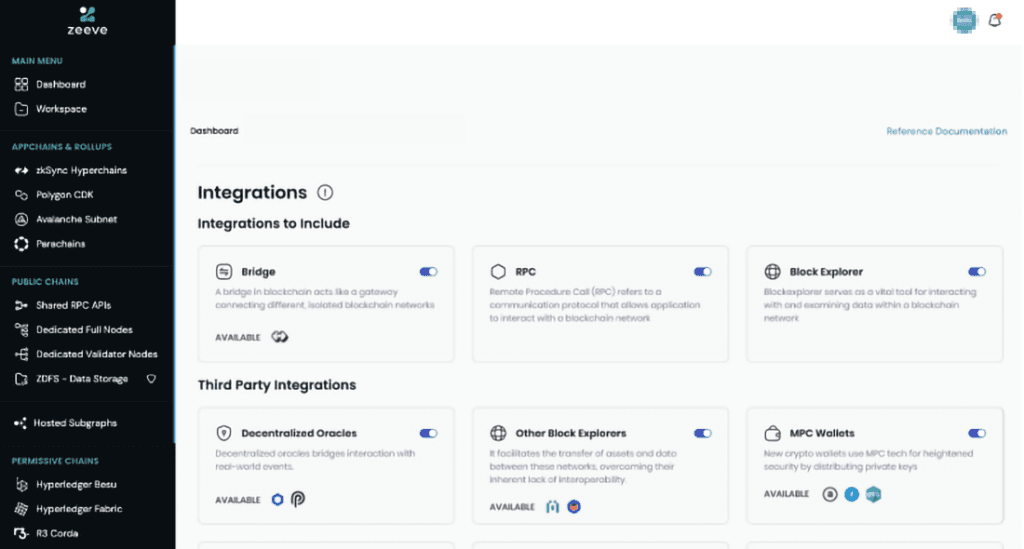Screen dimensions: 1024x549
Task: Click the Dashboard sidebar icon
Action: pyautogui.click(x=22, y=84)
